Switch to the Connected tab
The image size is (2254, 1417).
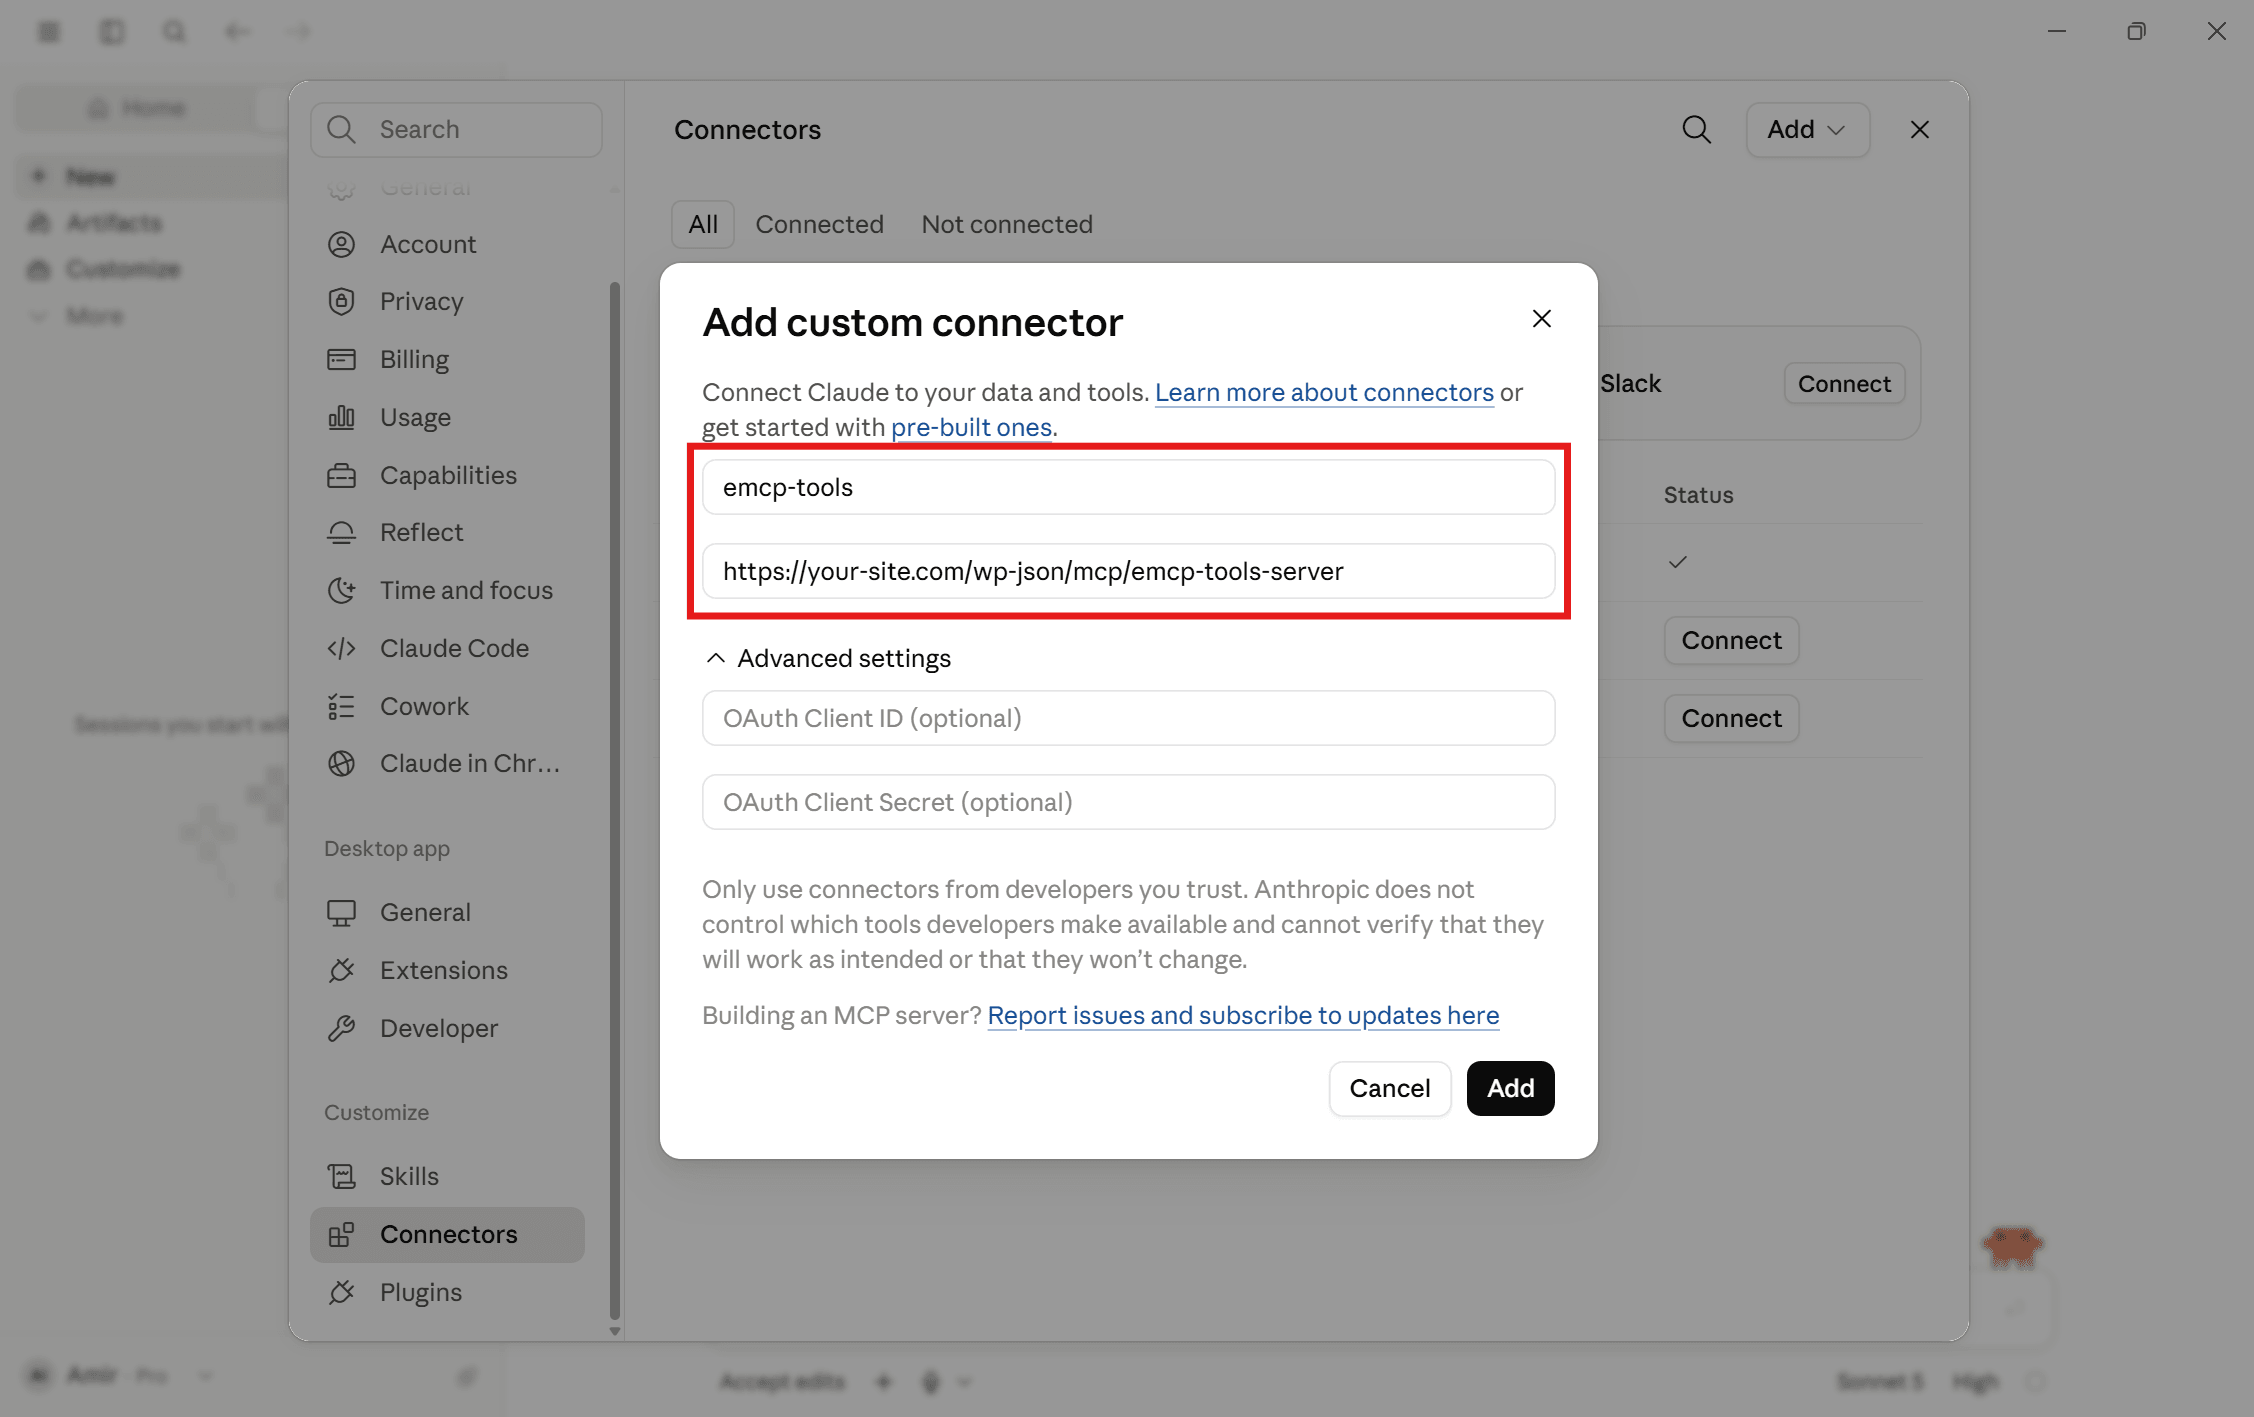coord(819,224)
